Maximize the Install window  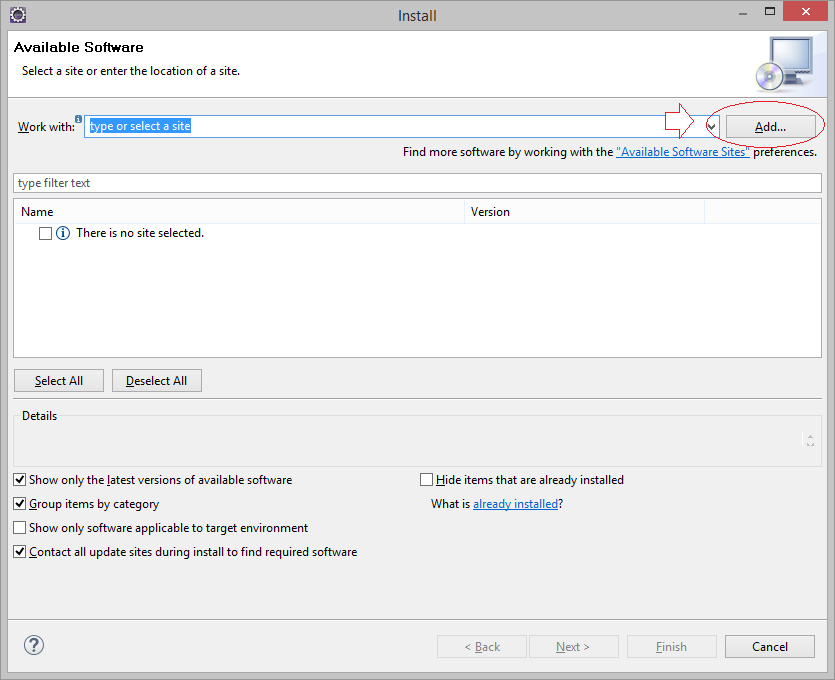coord(769,12)
